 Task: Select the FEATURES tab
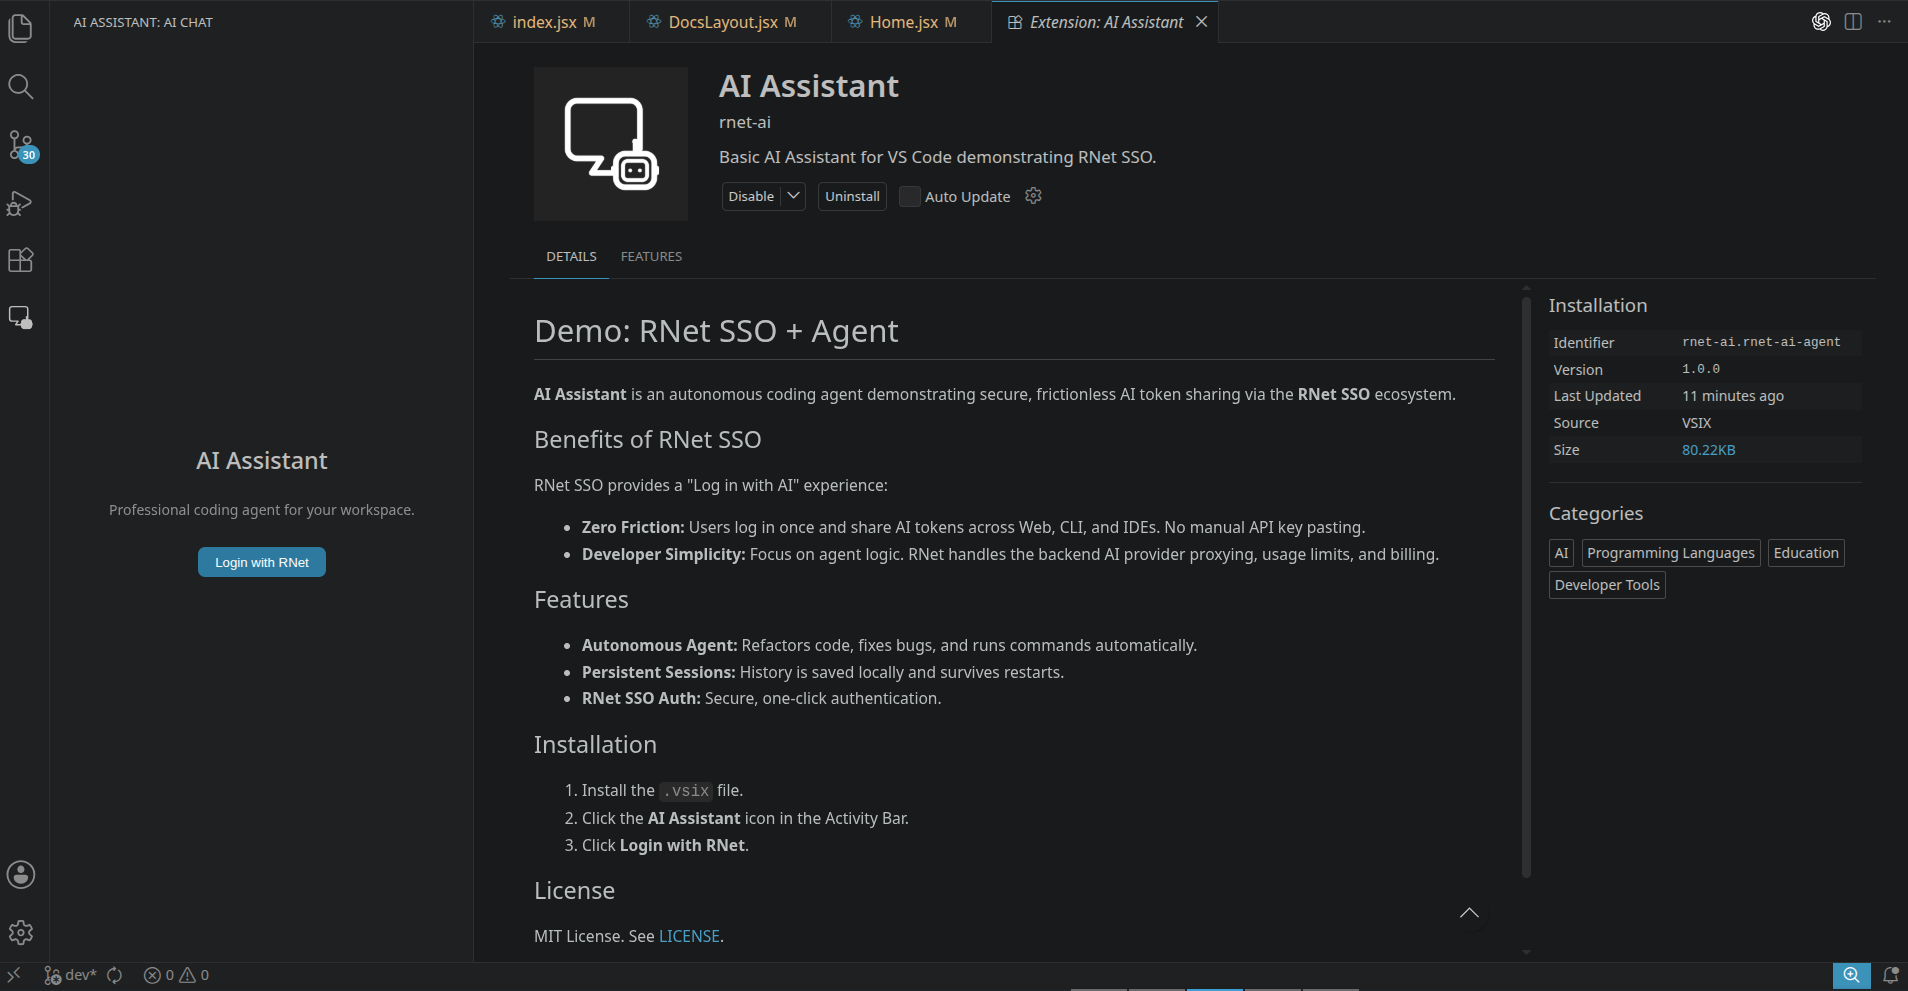coord(651,257)
